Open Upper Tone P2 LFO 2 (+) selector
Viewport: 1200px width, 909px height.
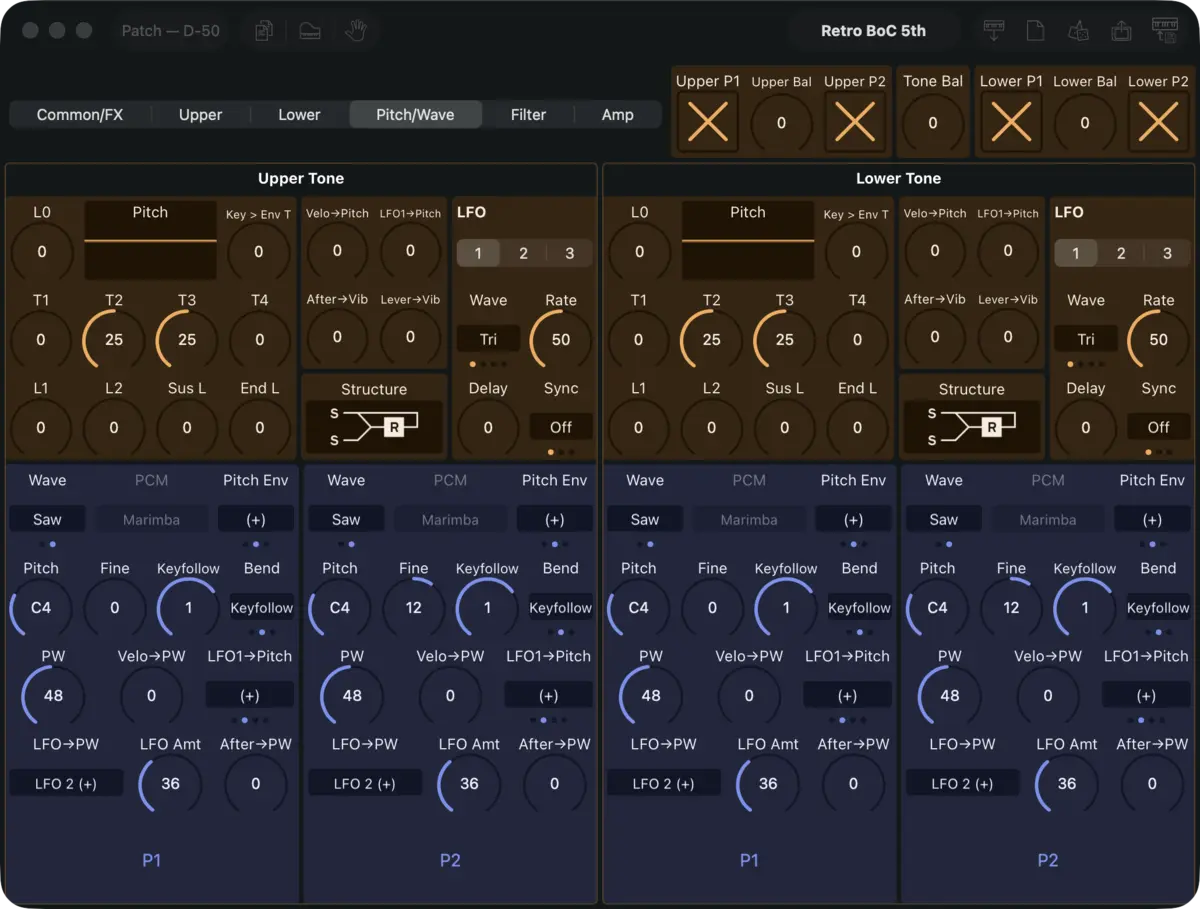coord(365,783)
